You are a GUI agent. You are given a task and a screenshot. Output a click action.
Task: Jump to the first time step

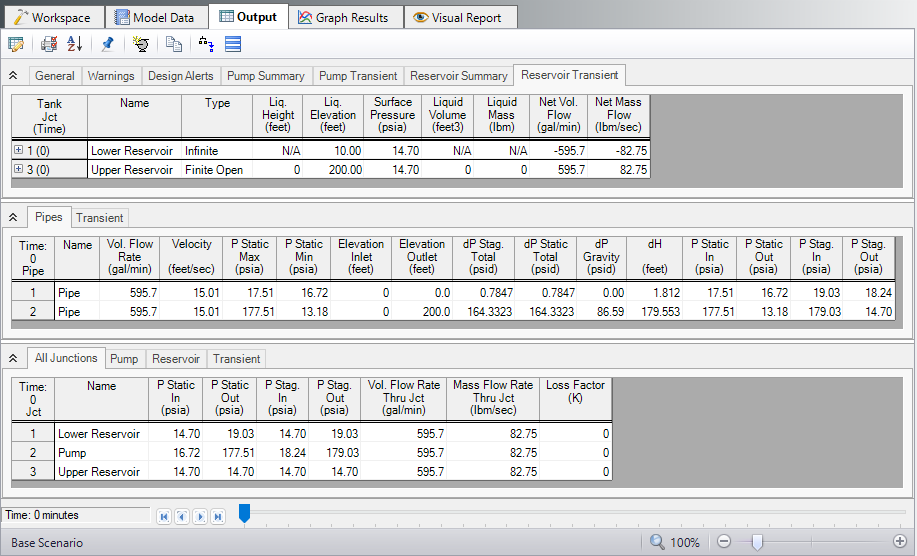164,516
